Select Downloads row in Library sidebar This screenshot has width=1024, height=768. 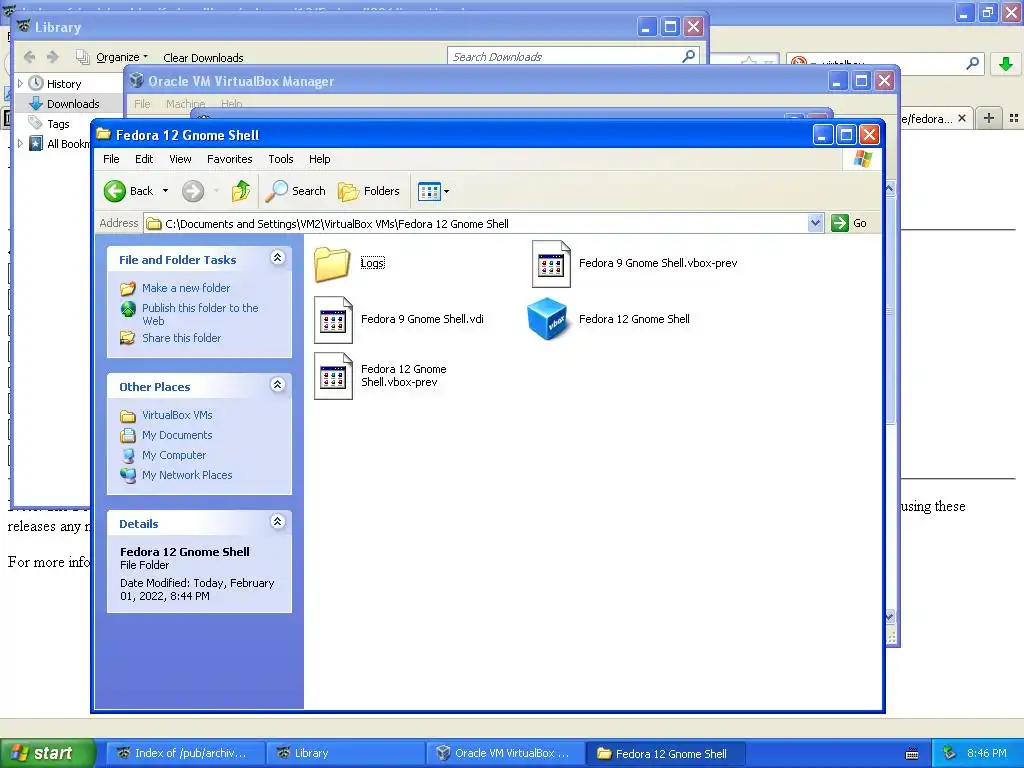coord(68,104)
